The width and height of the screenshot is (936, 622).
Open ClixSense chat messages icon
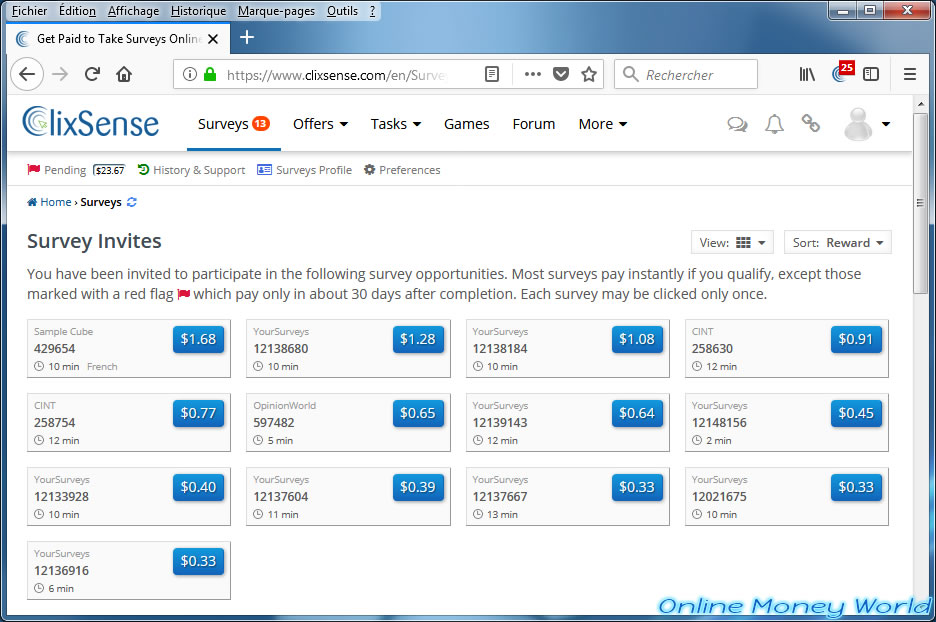click(737, 124)
